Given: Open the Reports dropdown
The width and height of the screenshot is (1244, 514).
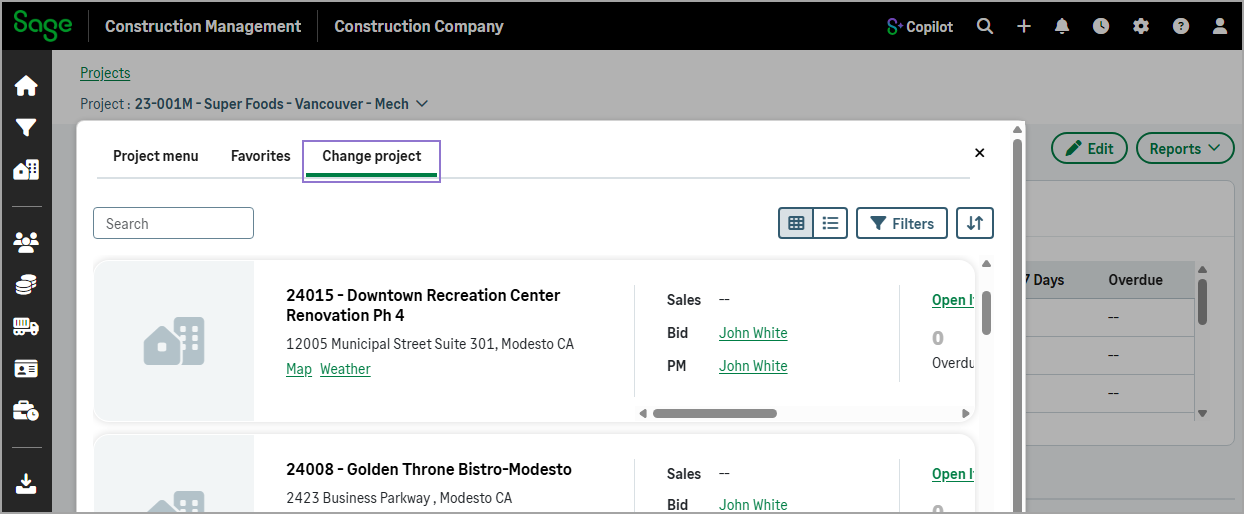Looking at the screenshot, I should coord(1185,148).
